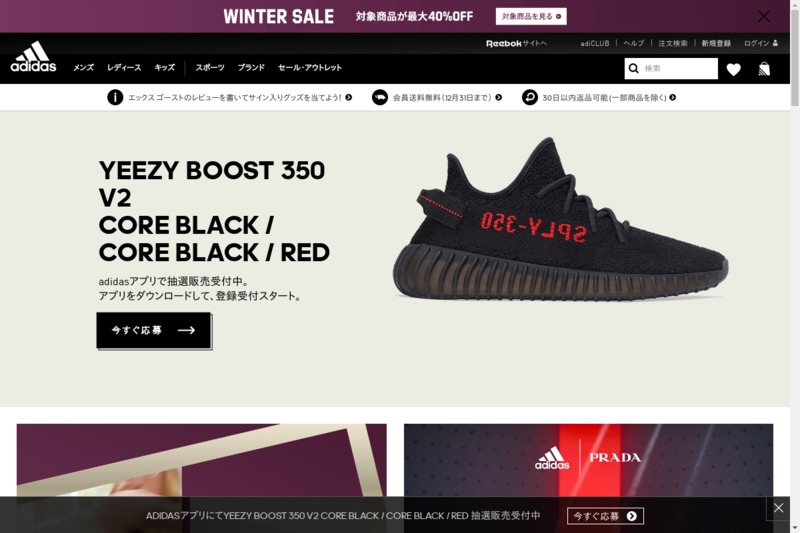This screenshot has width=800, height=533.
Task: Click the login person icon
Action: click(775, 43)
